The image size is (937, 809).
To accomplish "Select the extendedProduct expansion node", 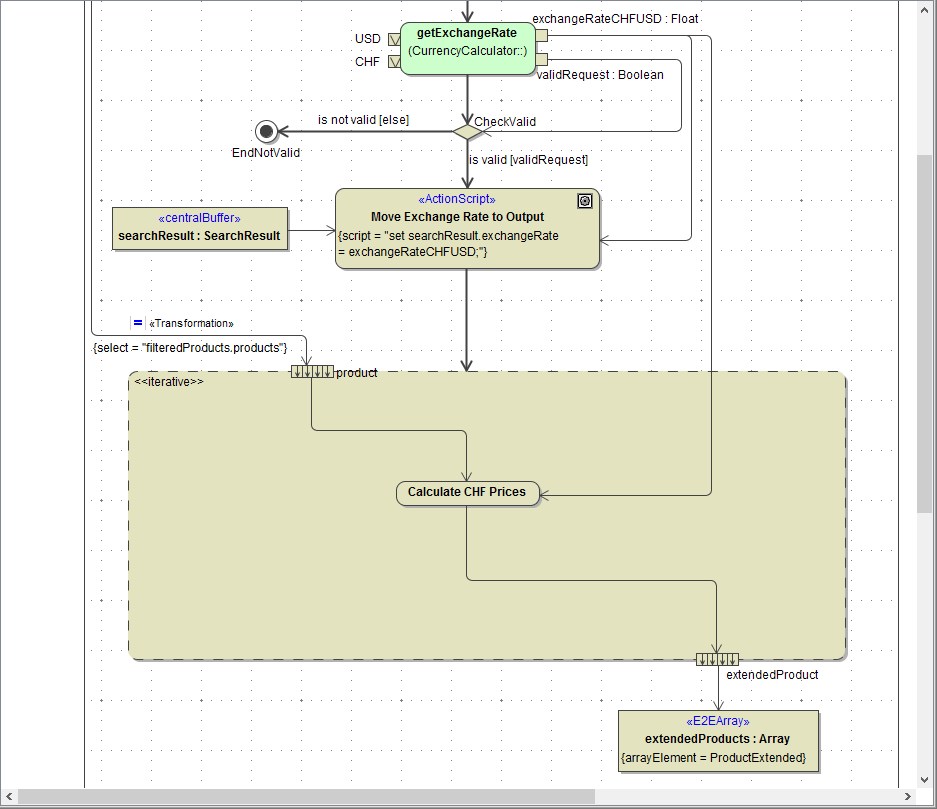I will [x=716, y=658].
